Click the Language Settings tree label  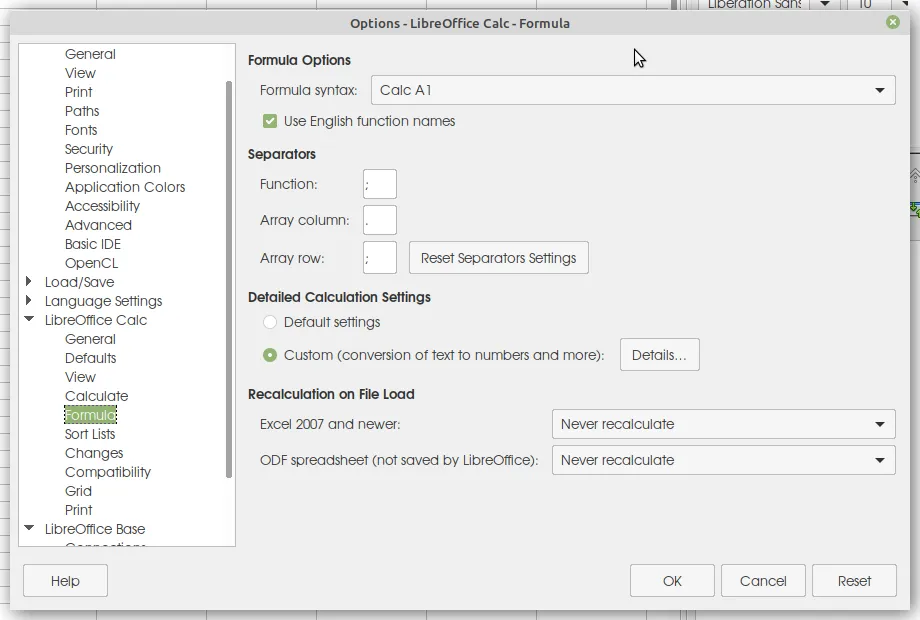[x=103, y=301]
